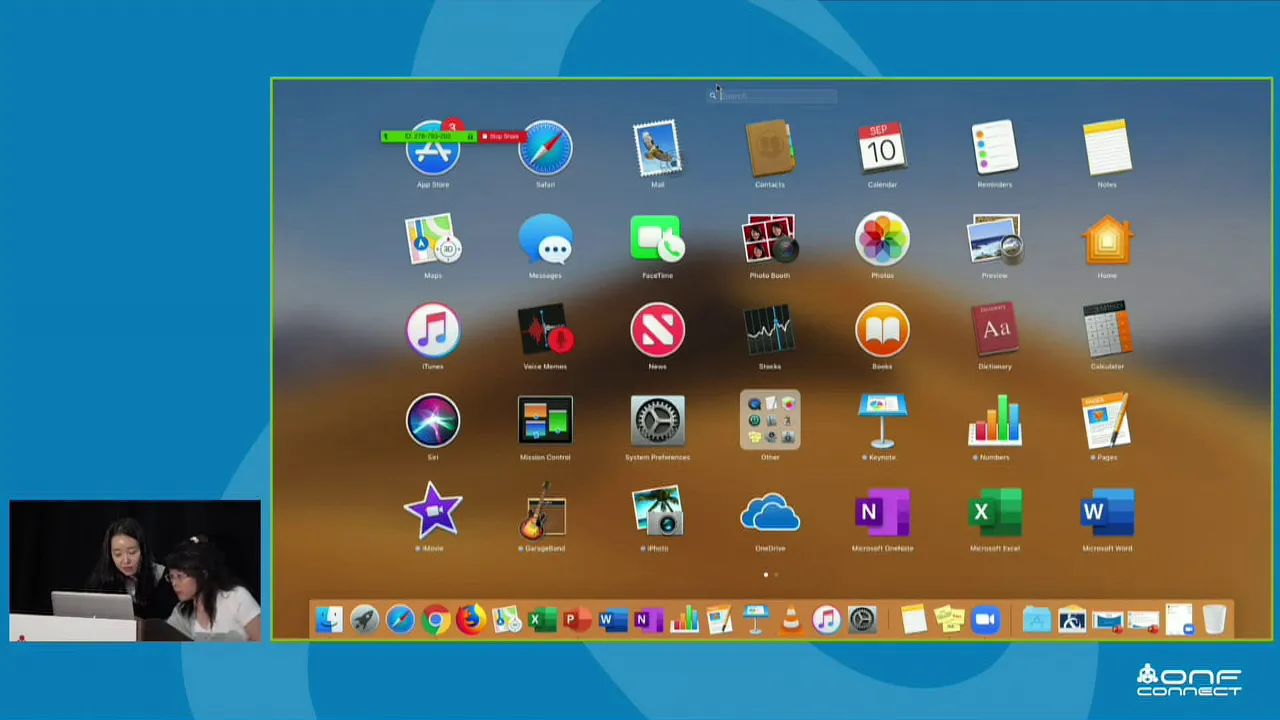Launch Photo Booth
The image size is (1280, 720).
[x=769, y=240]
